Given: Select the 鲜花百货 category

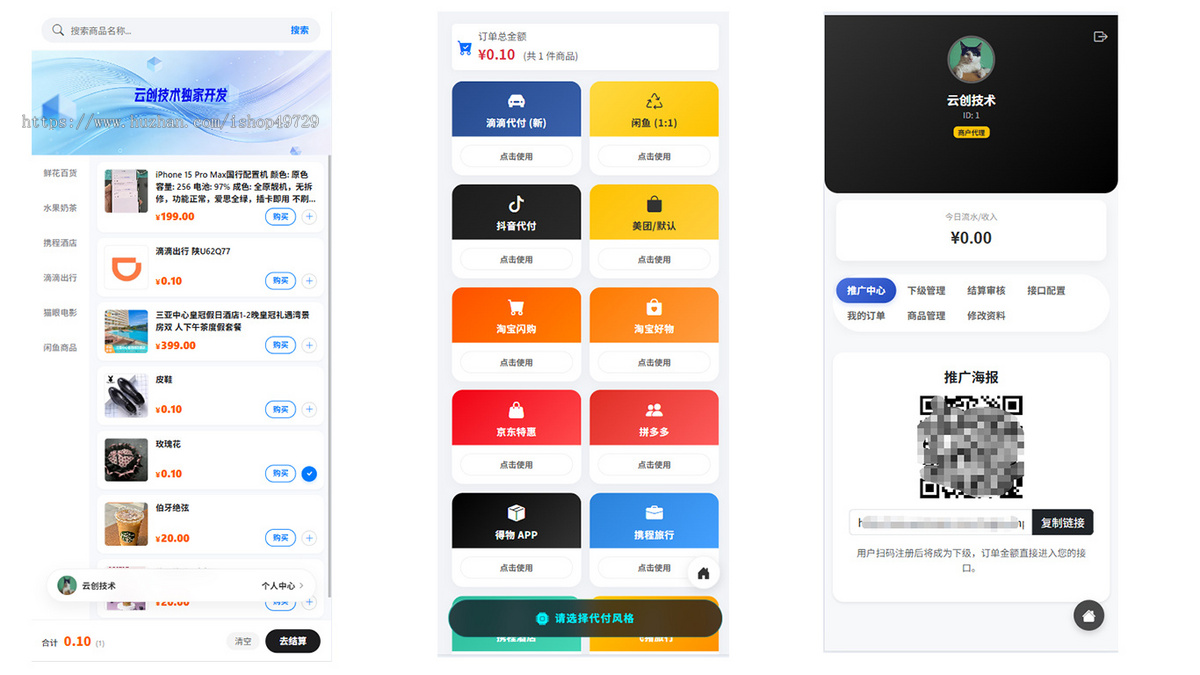Looking at the screenshot, I should pos(60,173).
